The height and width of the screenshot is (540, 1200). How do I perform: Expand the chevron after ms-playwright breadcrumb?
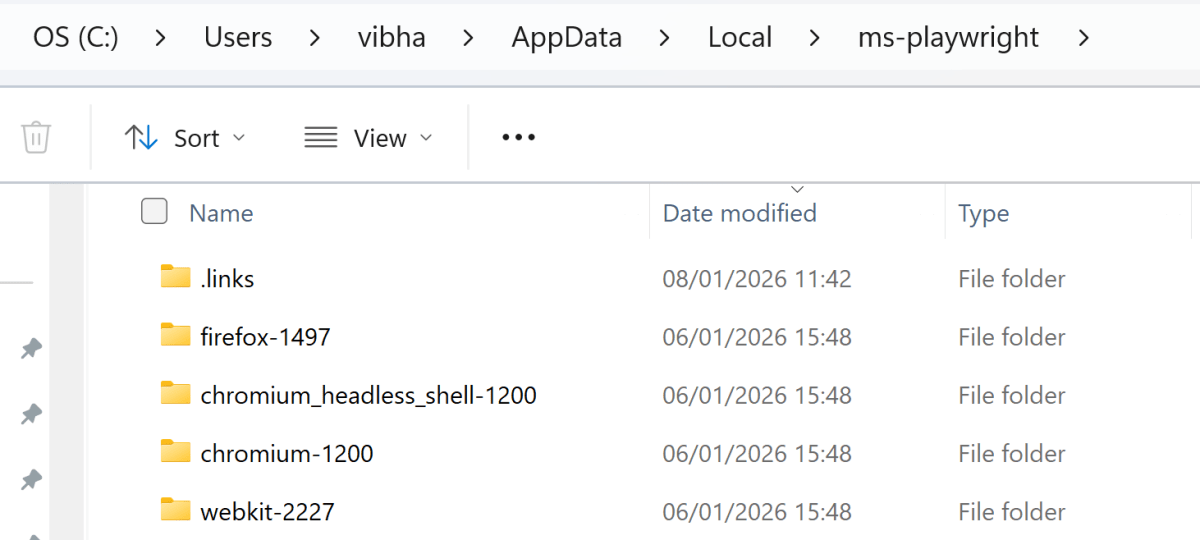pos(1083,38)
